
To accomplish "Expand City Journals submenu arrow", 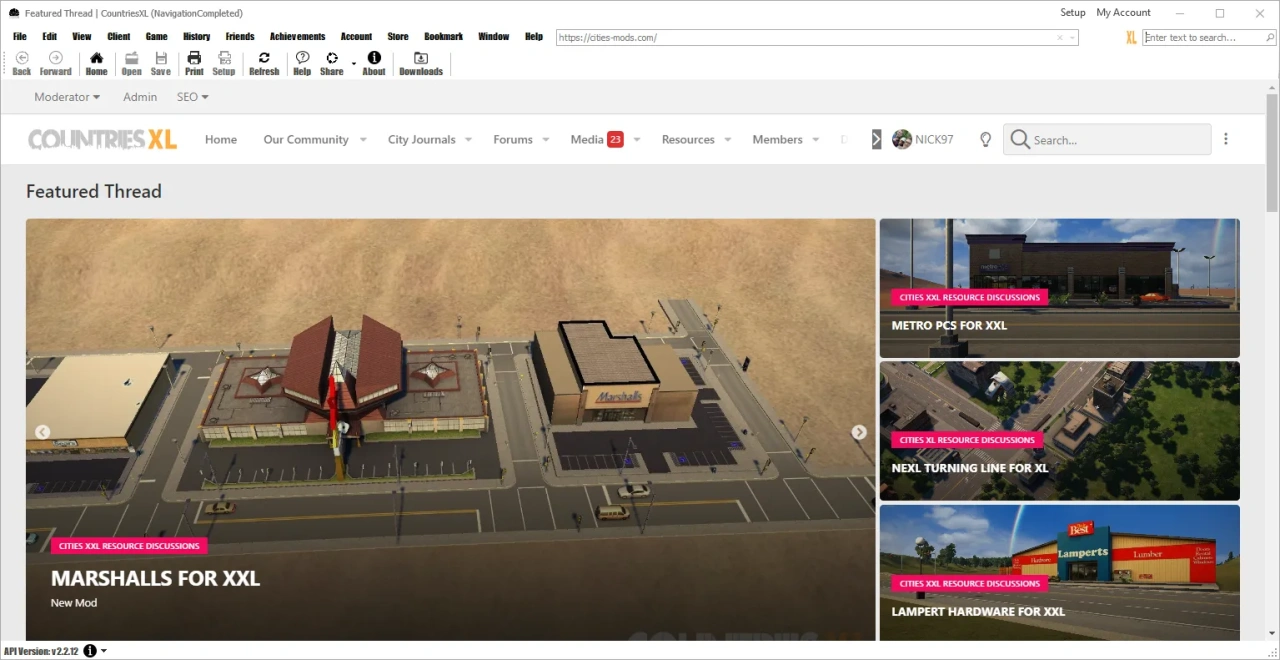I will [468, 140].
